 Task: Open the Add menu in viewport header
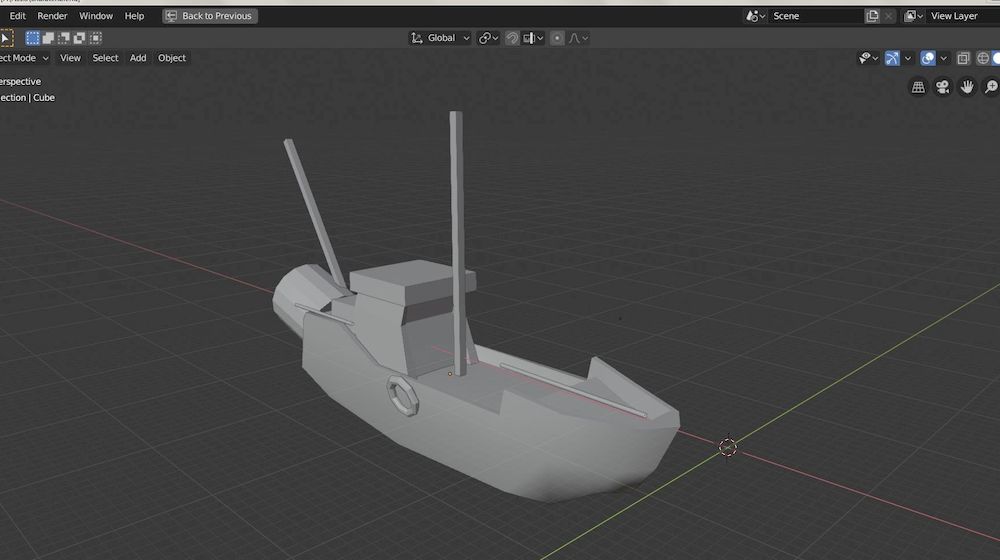click(138, 58)
